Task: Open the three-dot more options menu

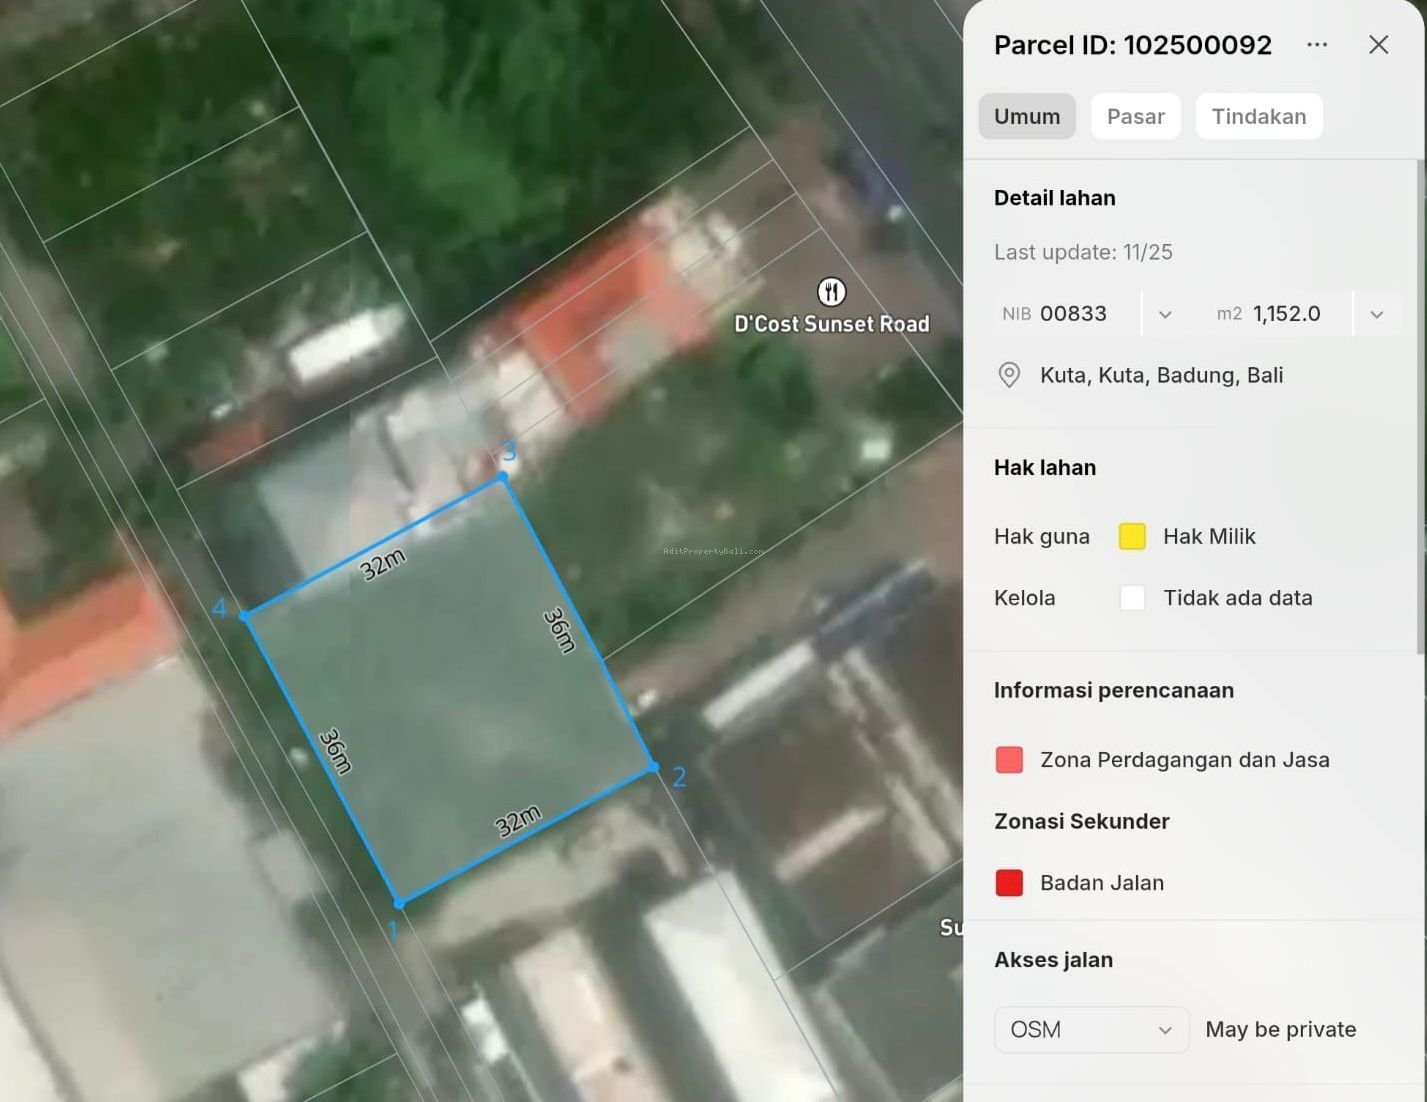Action: [1317, 45]
